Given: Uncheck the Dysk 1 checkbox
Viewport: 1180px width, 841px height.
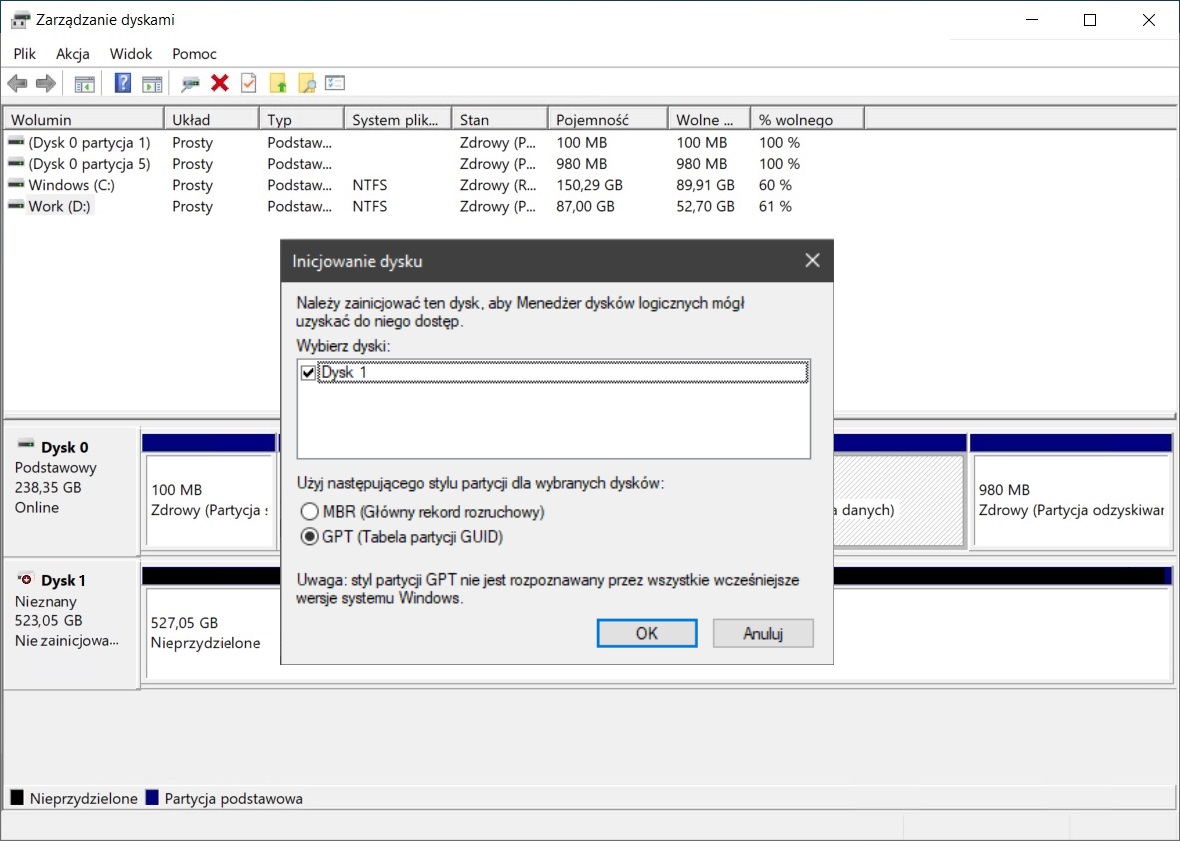Looking at the screenshot, I should click(308, 373).
